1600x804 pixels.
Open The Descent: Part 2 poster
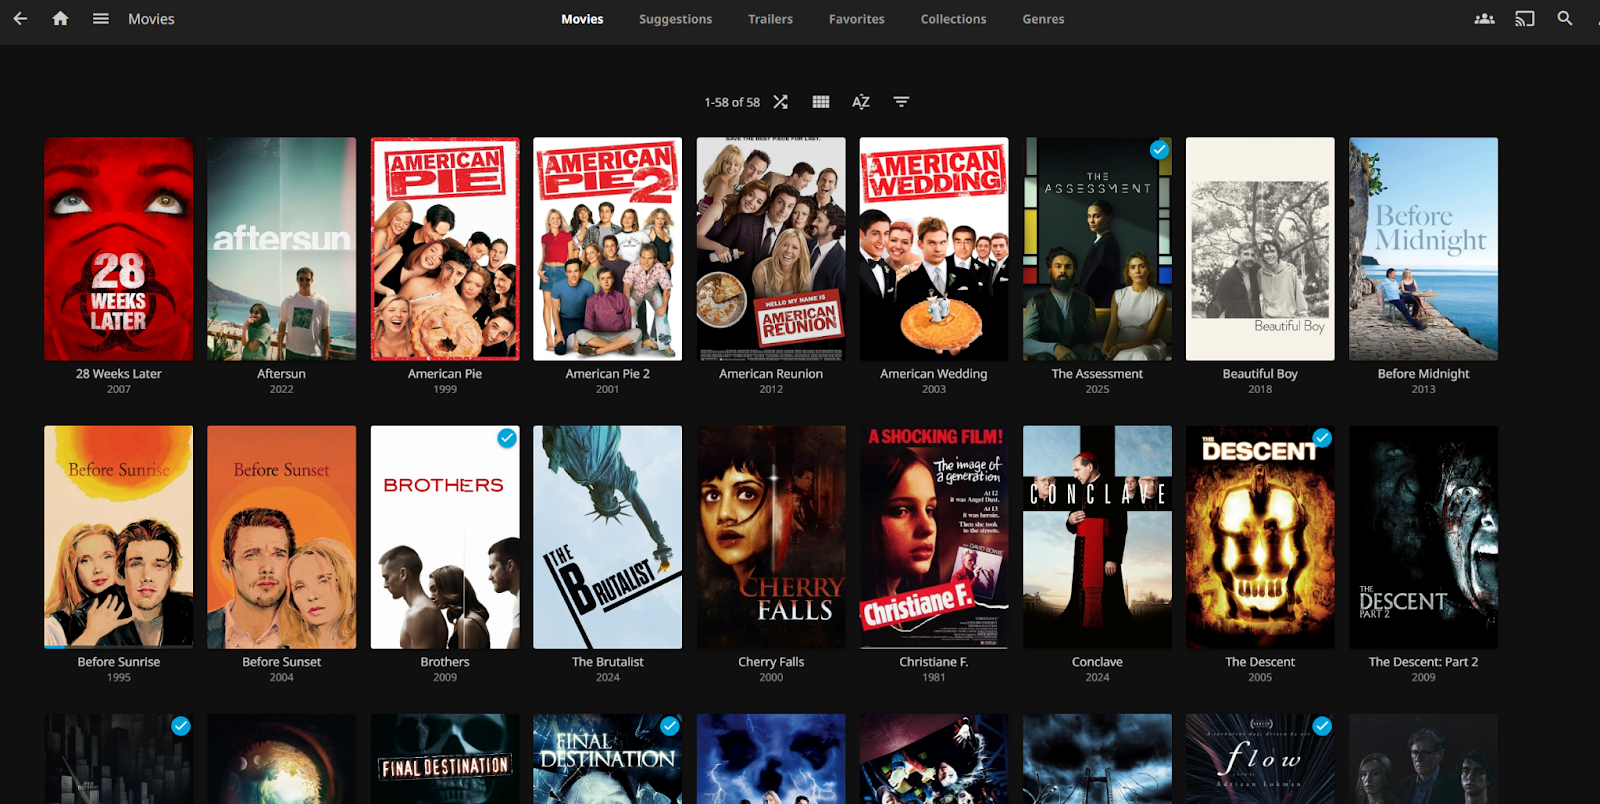point(1423,537)
